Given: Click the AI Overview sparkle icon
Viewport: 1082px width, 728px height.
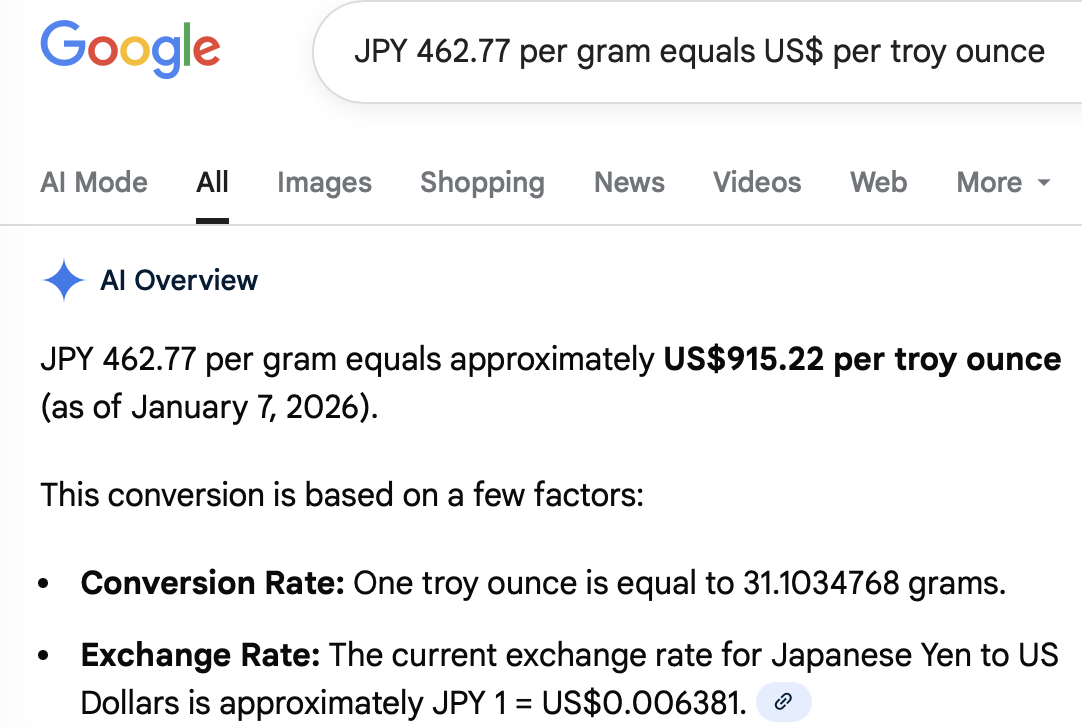Looking at the screenshot, I should coord(64,281).
